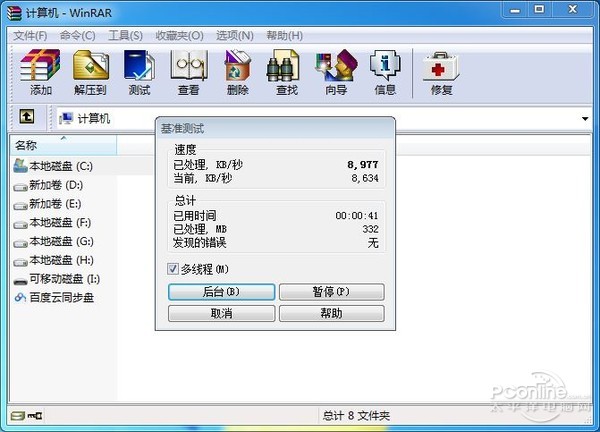Open the 选项(N) menu
Viewport: 600px width, 432px height.
235,36
